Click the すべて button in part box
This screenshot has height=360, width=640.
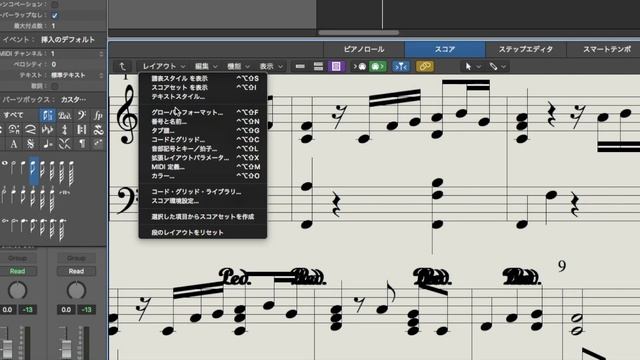pos(13,116)
